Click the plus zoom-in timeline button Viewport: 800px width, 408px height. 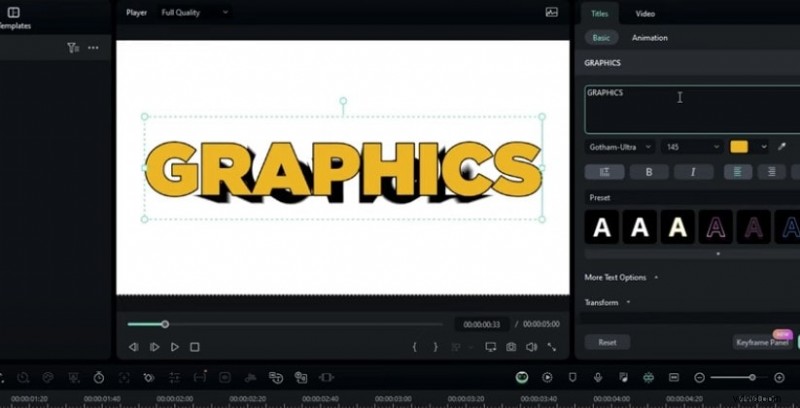click(779, 377)
